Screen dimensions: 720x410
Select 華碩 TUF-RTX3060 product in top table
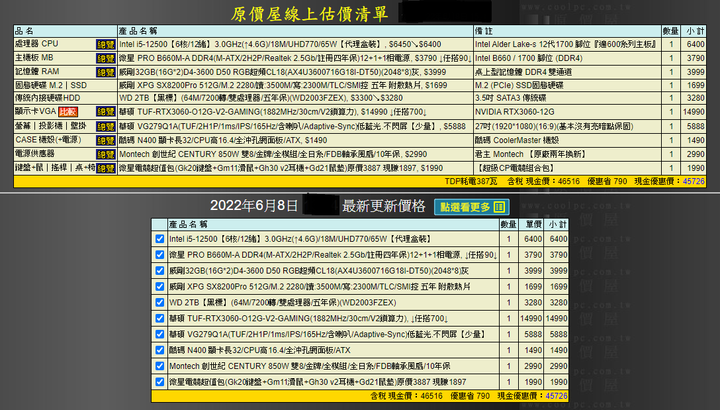[273, 112]
